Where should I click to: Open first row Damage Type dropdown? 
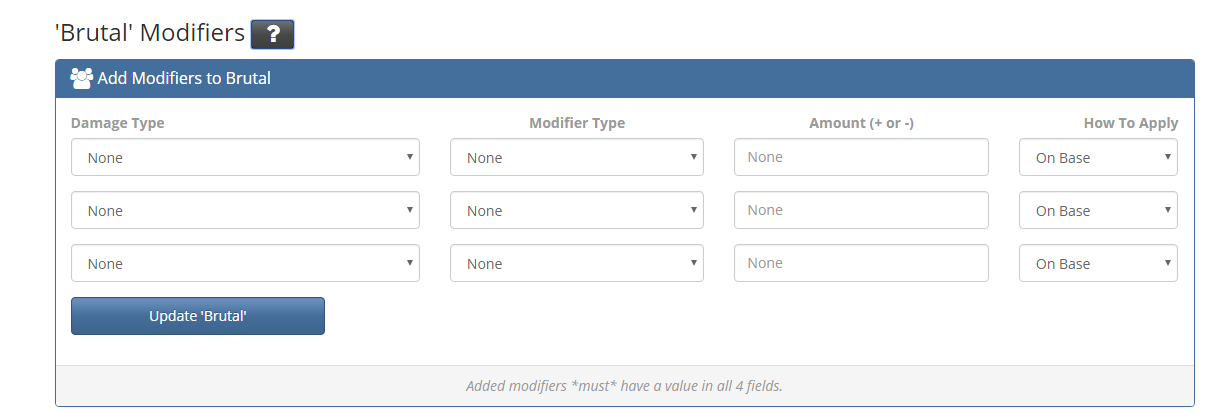click(245, 157)
